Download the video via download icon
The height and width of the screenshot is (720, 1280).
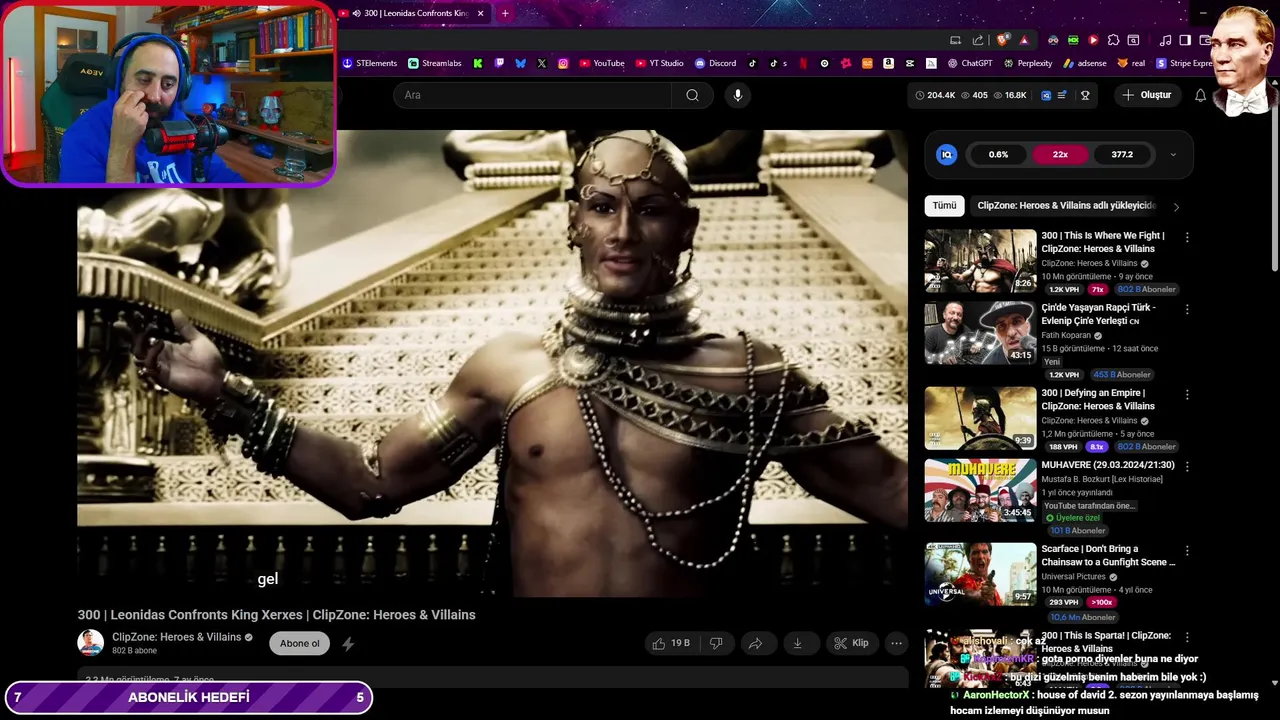tap(797, 643)
